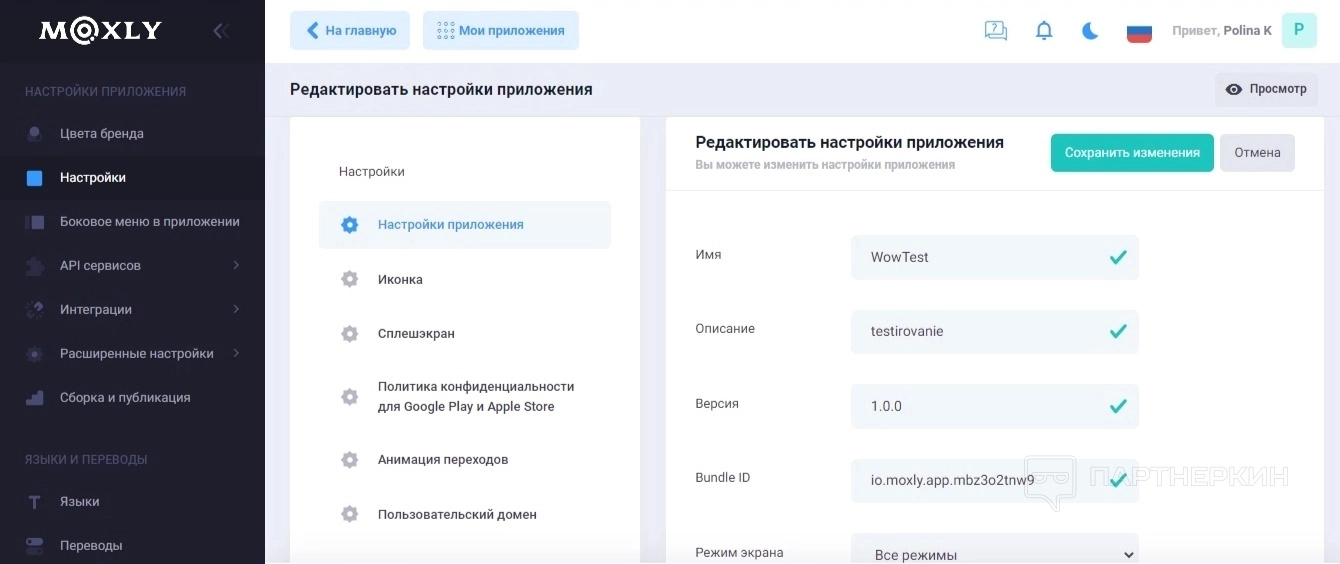Click the eye icon in Просмотр button
This screenshot has width=1340, height=564.
[x=1234, y=89]
